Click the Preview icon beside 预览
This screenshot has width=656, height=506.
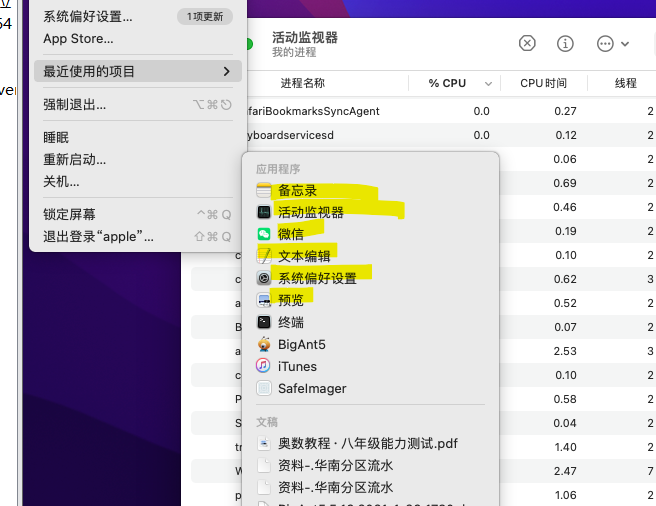pos(264,300)
